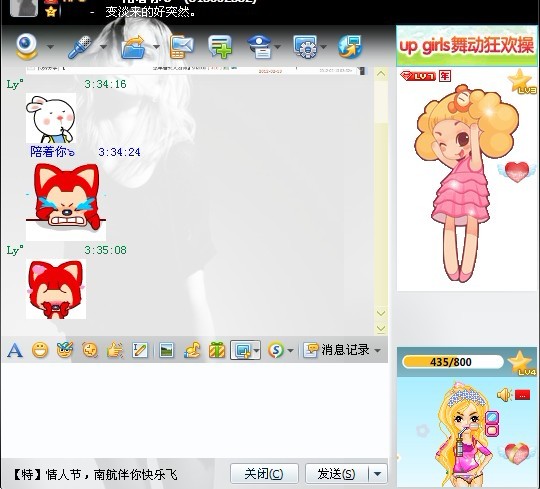Click the red chat bubble icon by speaker
The image size is (540, 489).
coord(522,395)
